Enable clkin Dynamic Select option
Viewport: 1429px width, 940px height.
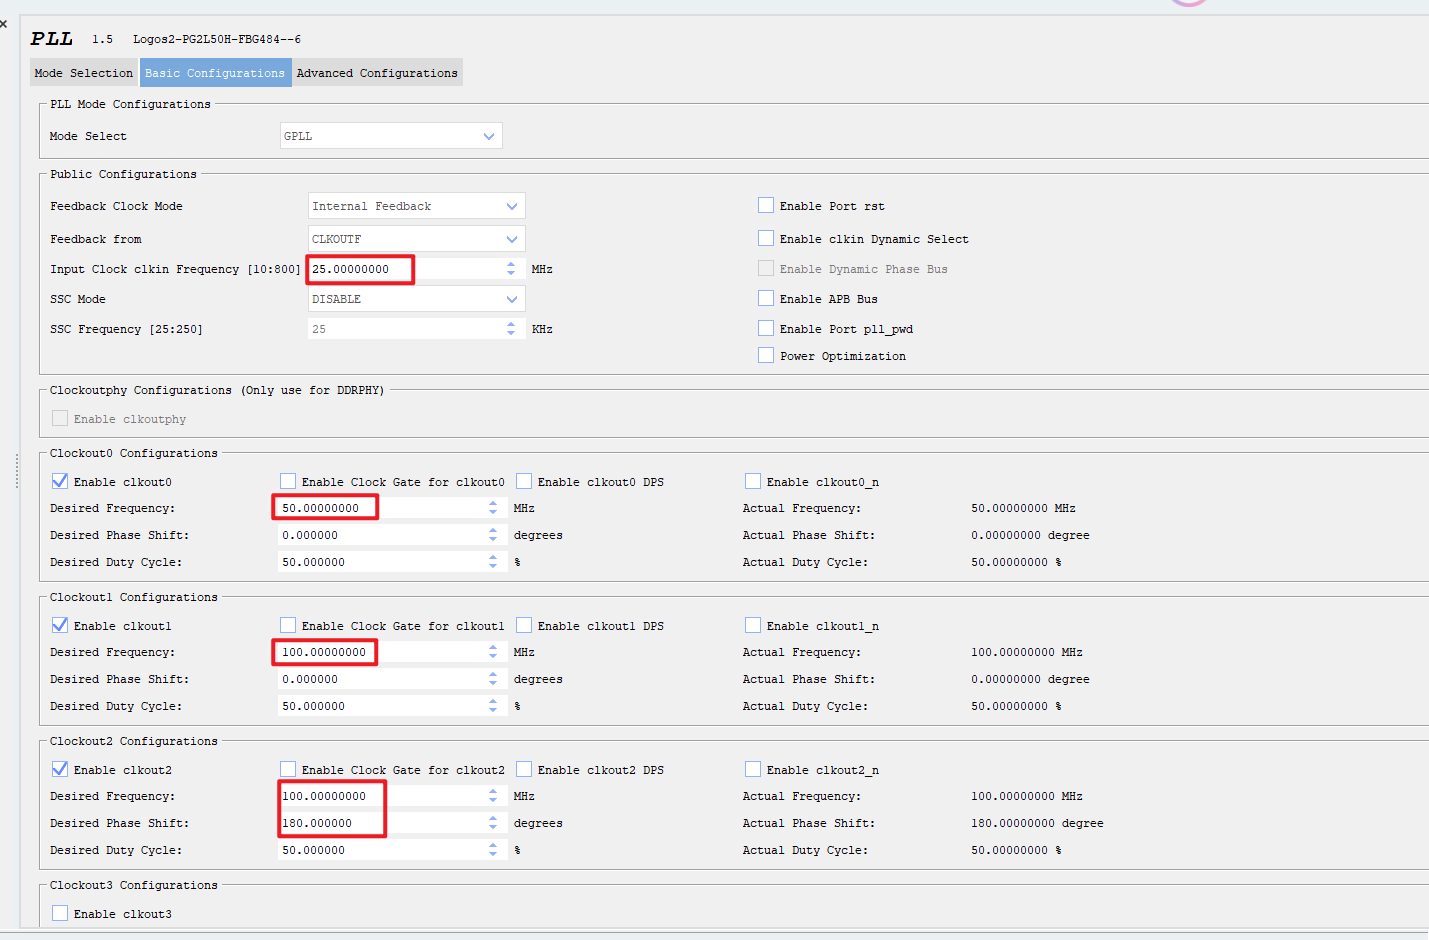pyautogui.click(x=765, y=238)
